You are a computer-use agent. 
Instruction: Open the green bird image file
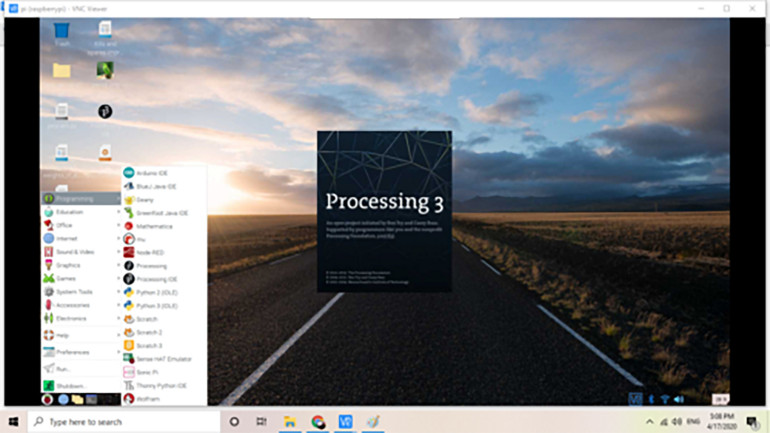pyautogui.click(x=105, y=71)
